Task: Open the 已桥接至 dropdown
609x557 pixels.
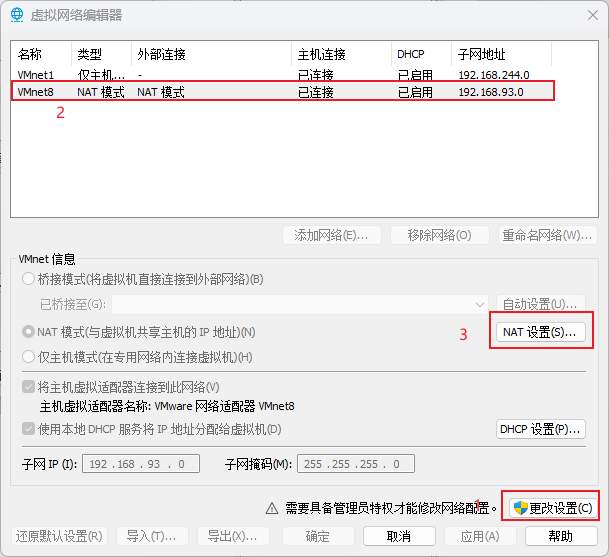Action: [300, 304]
